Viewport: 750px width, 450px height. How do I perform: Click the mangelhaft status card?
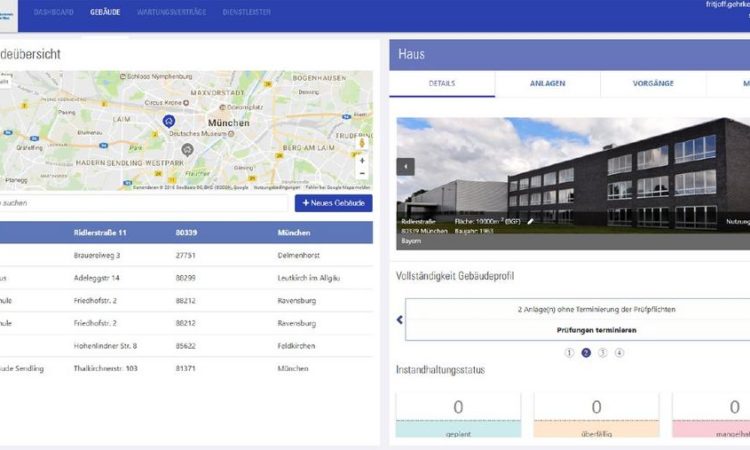(711, 415)
